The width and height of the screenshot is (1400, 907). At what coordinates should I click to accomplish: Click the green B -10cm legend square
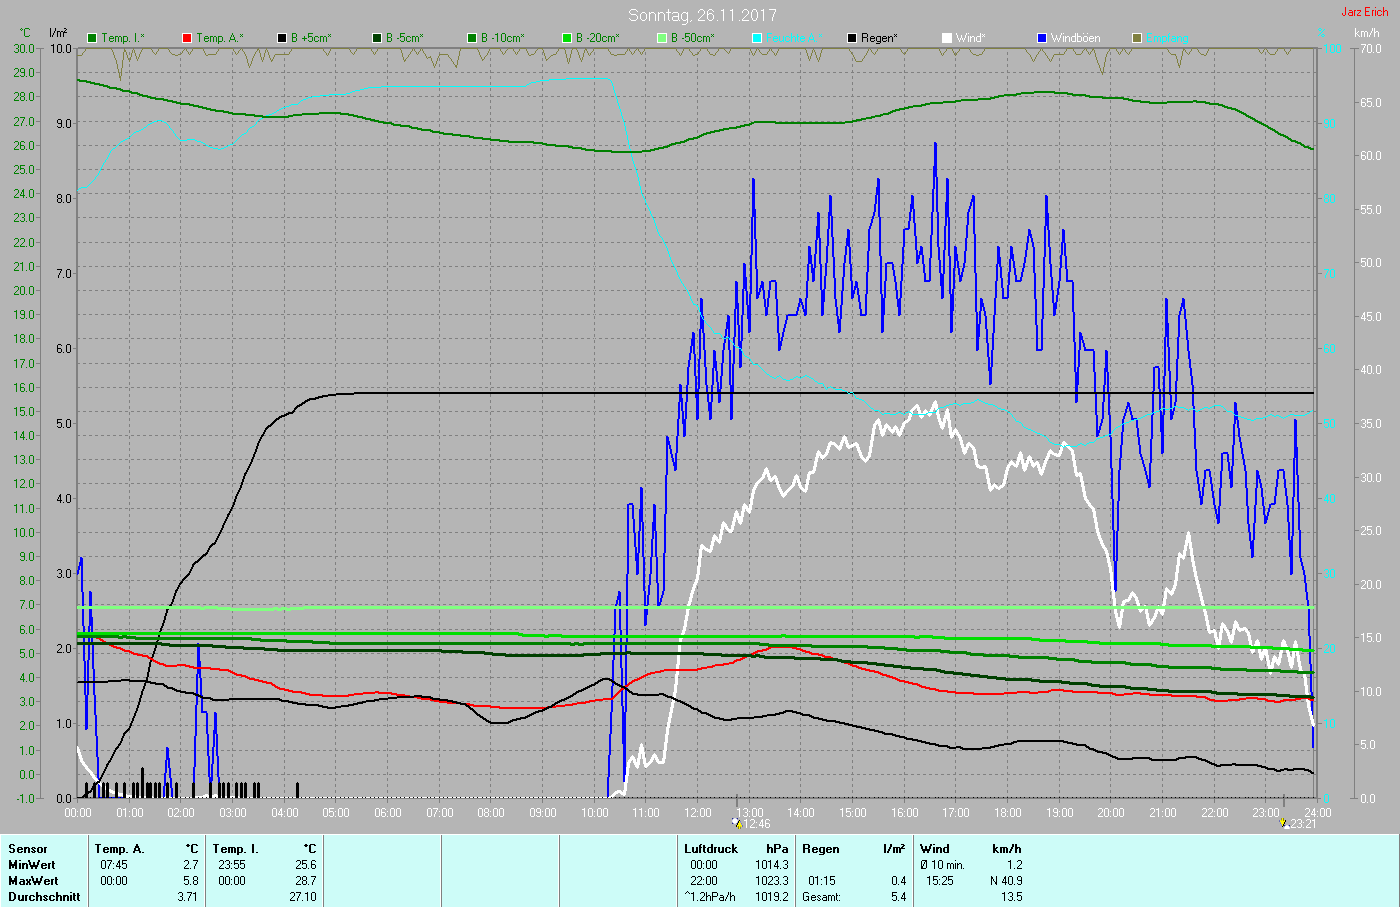472,38
